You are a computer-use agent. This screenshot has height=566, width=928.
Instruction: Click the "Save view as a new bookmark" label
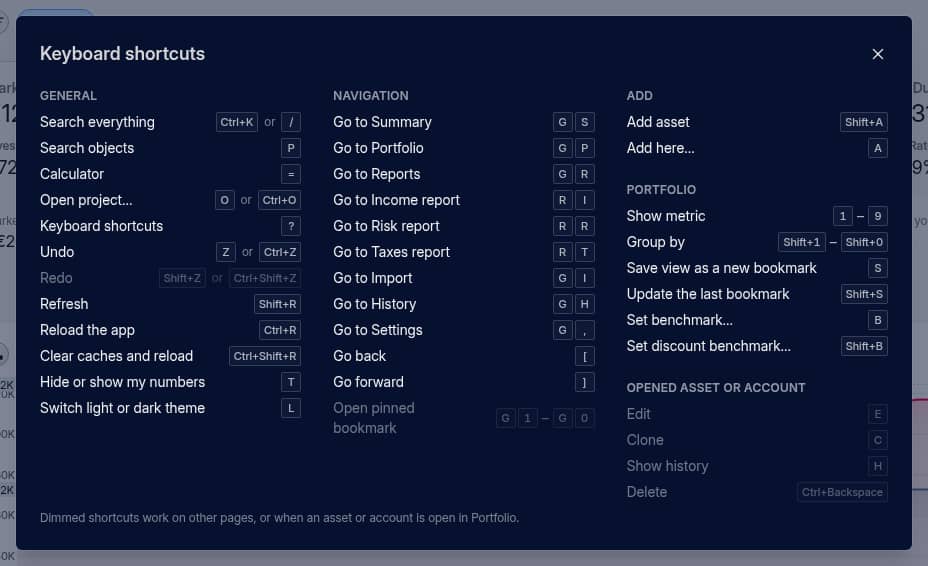(x=721, y=268)
